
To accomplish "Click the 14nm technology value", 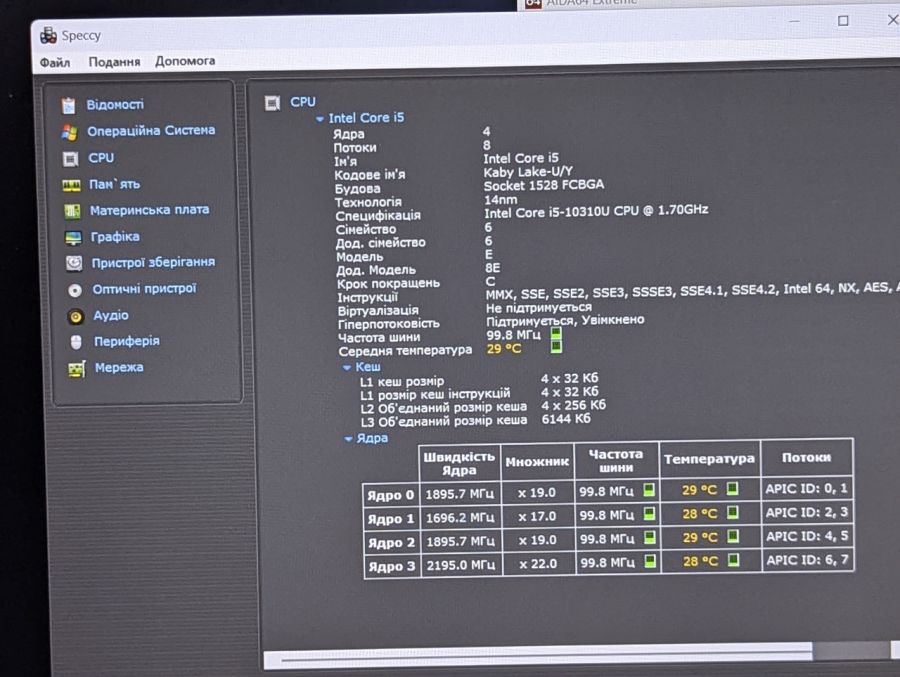I will (x=500, y=199).
